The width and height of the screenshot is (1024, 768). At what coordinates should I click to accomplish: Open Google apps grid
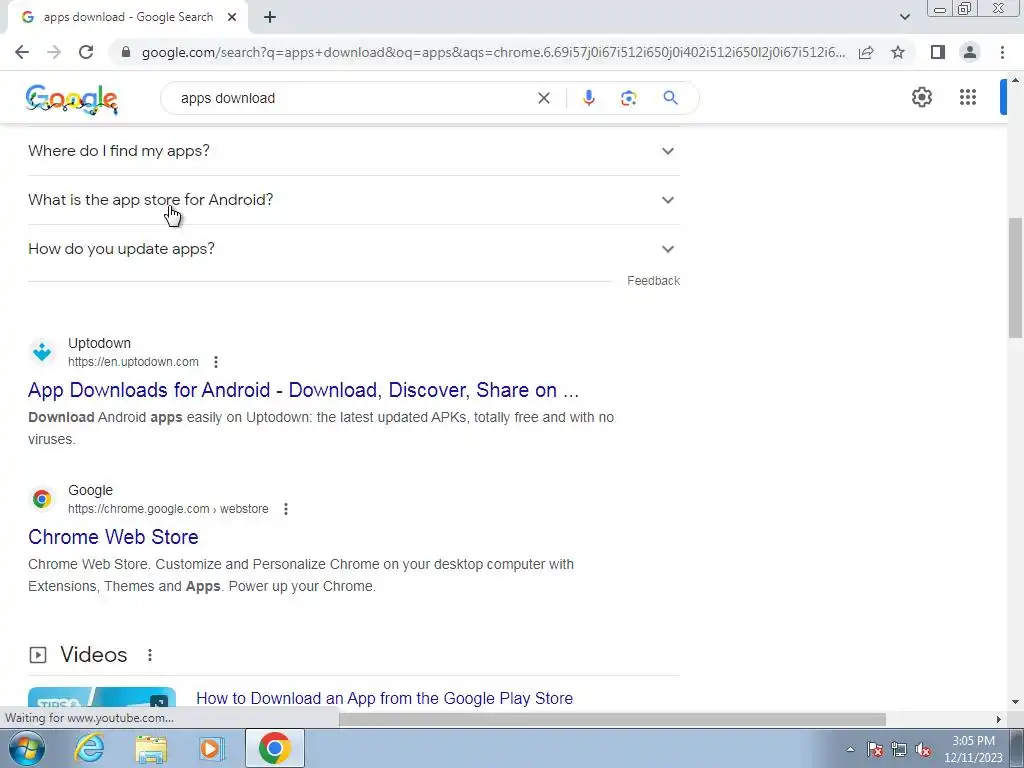tap(968, 97)
